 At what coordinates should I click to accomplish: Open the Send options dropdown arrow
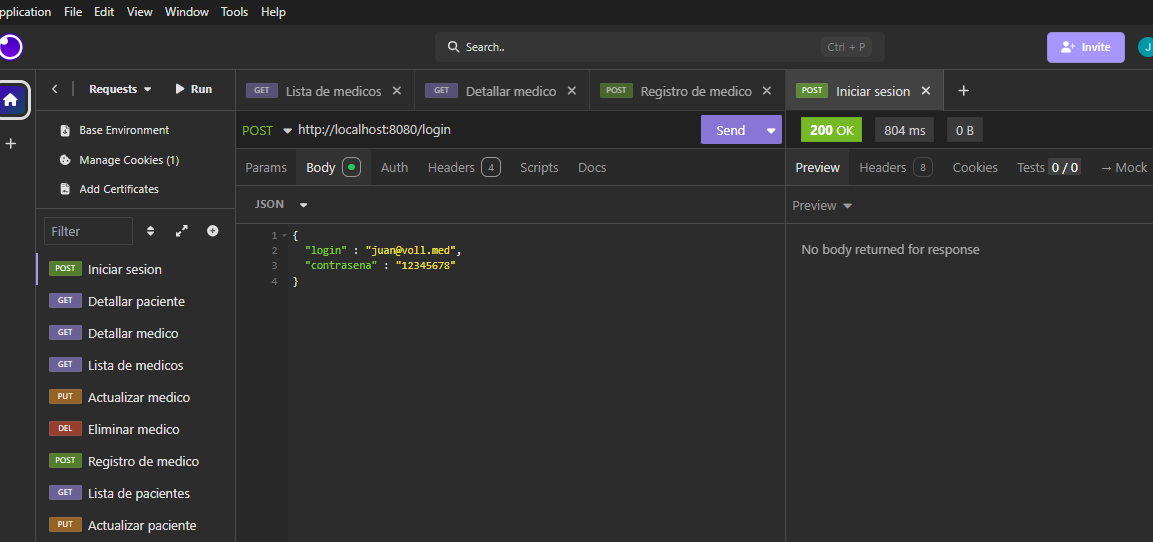click(x=771, y=130)
